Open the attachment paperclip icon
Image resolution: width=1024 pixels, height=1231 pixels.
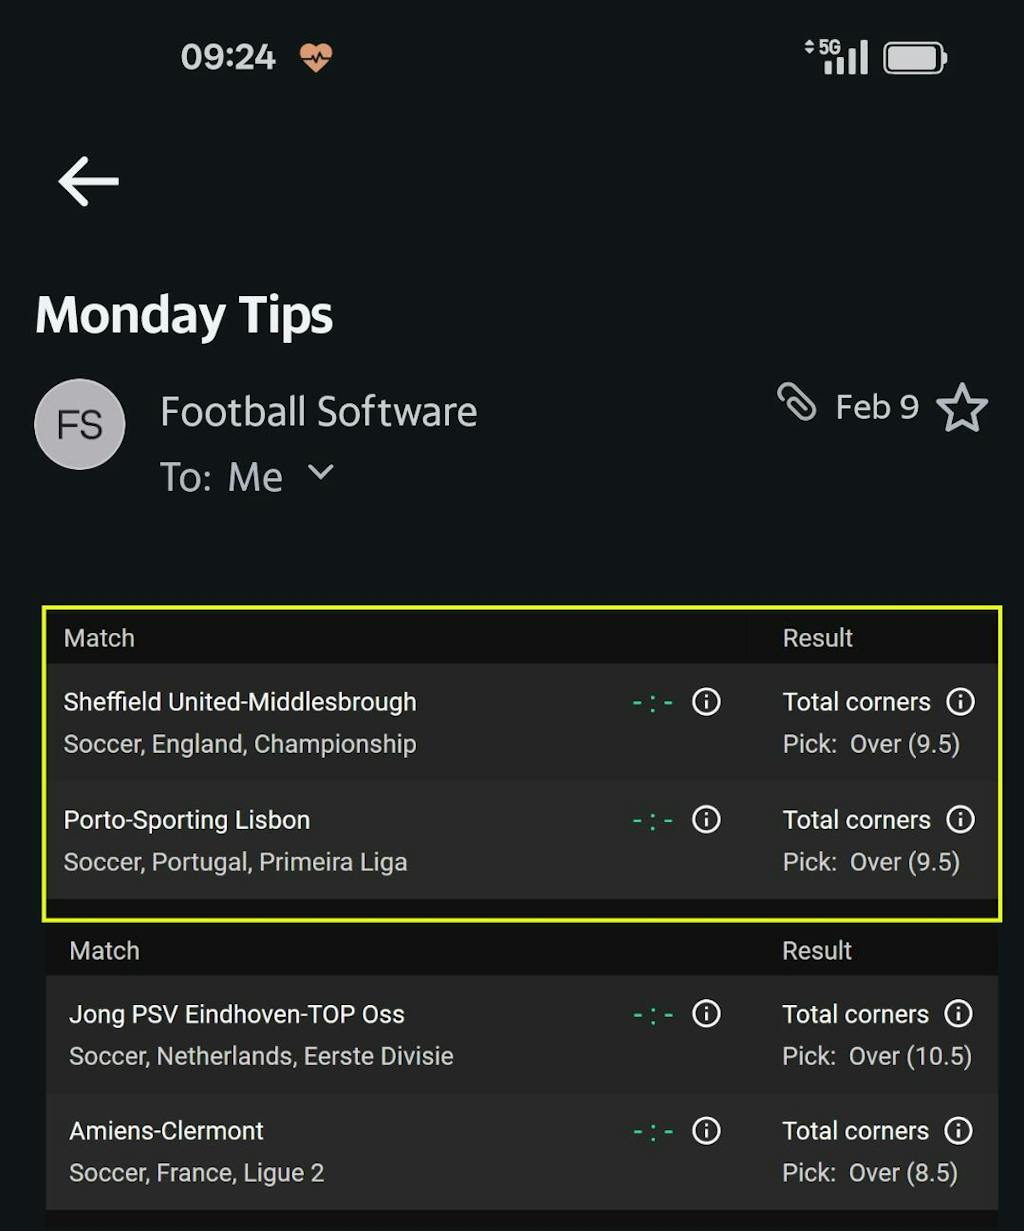[x=797, y=403]
